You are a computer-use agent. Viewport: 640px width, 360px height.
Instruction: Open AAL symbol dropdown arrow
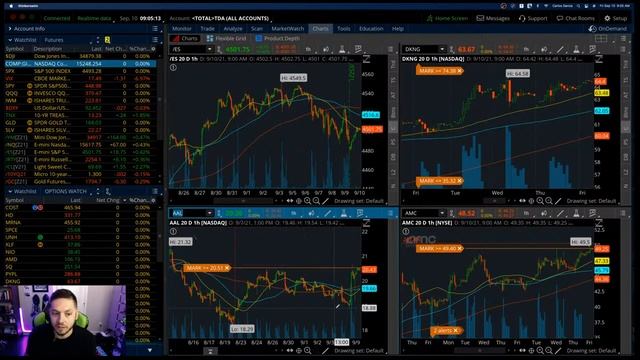click(x=209, y=213)
